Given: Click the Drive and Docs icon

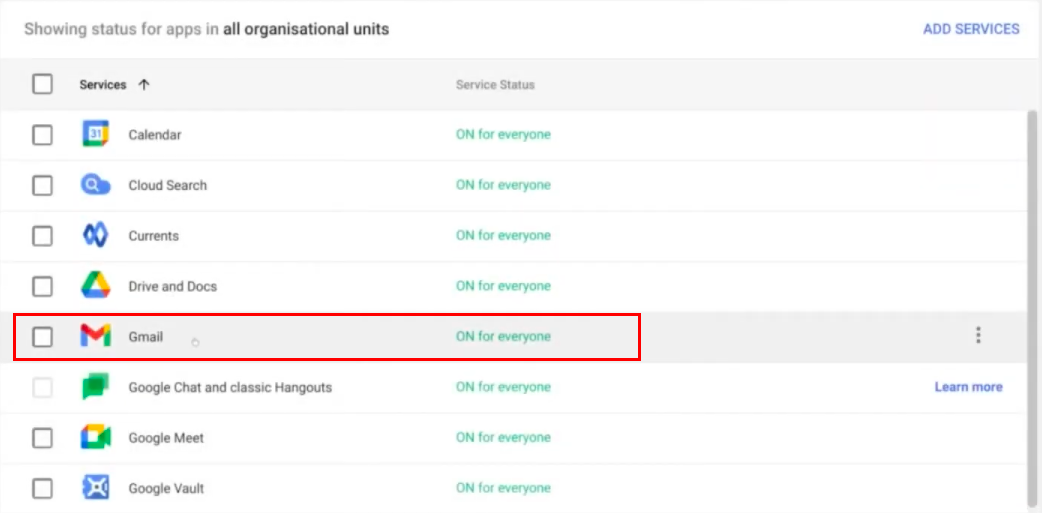Looking at the screenshot, I should [95, 286].
